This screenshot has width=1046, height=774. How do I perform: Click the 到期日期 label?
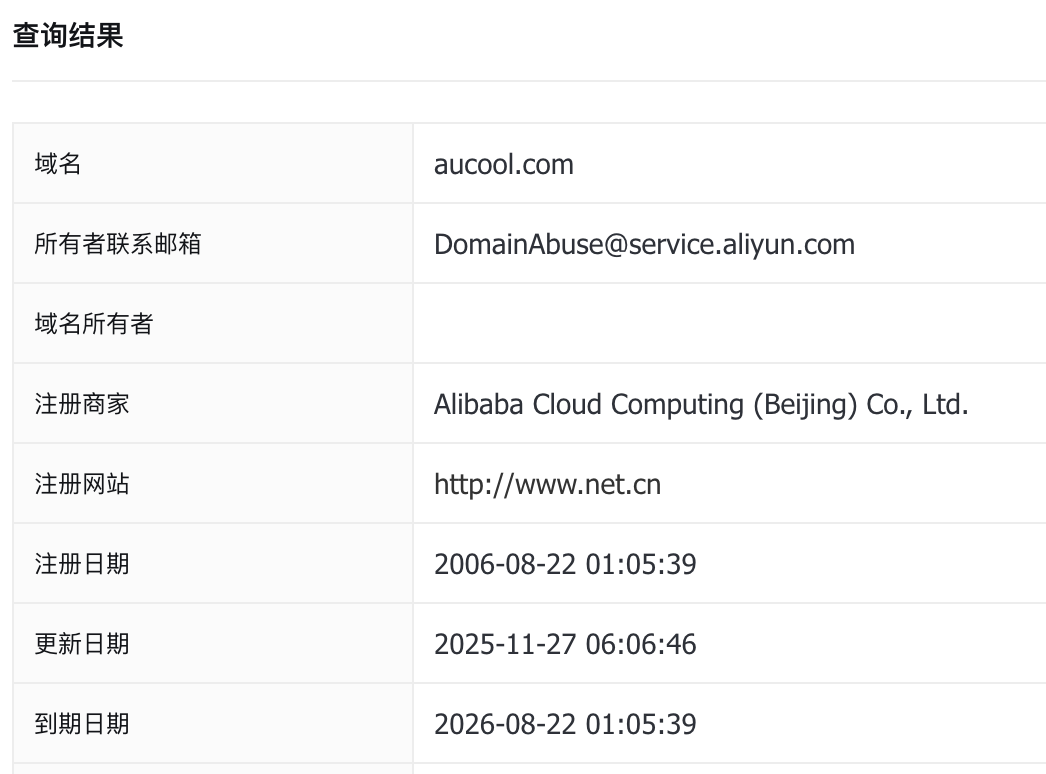click(x=82, y=724)
